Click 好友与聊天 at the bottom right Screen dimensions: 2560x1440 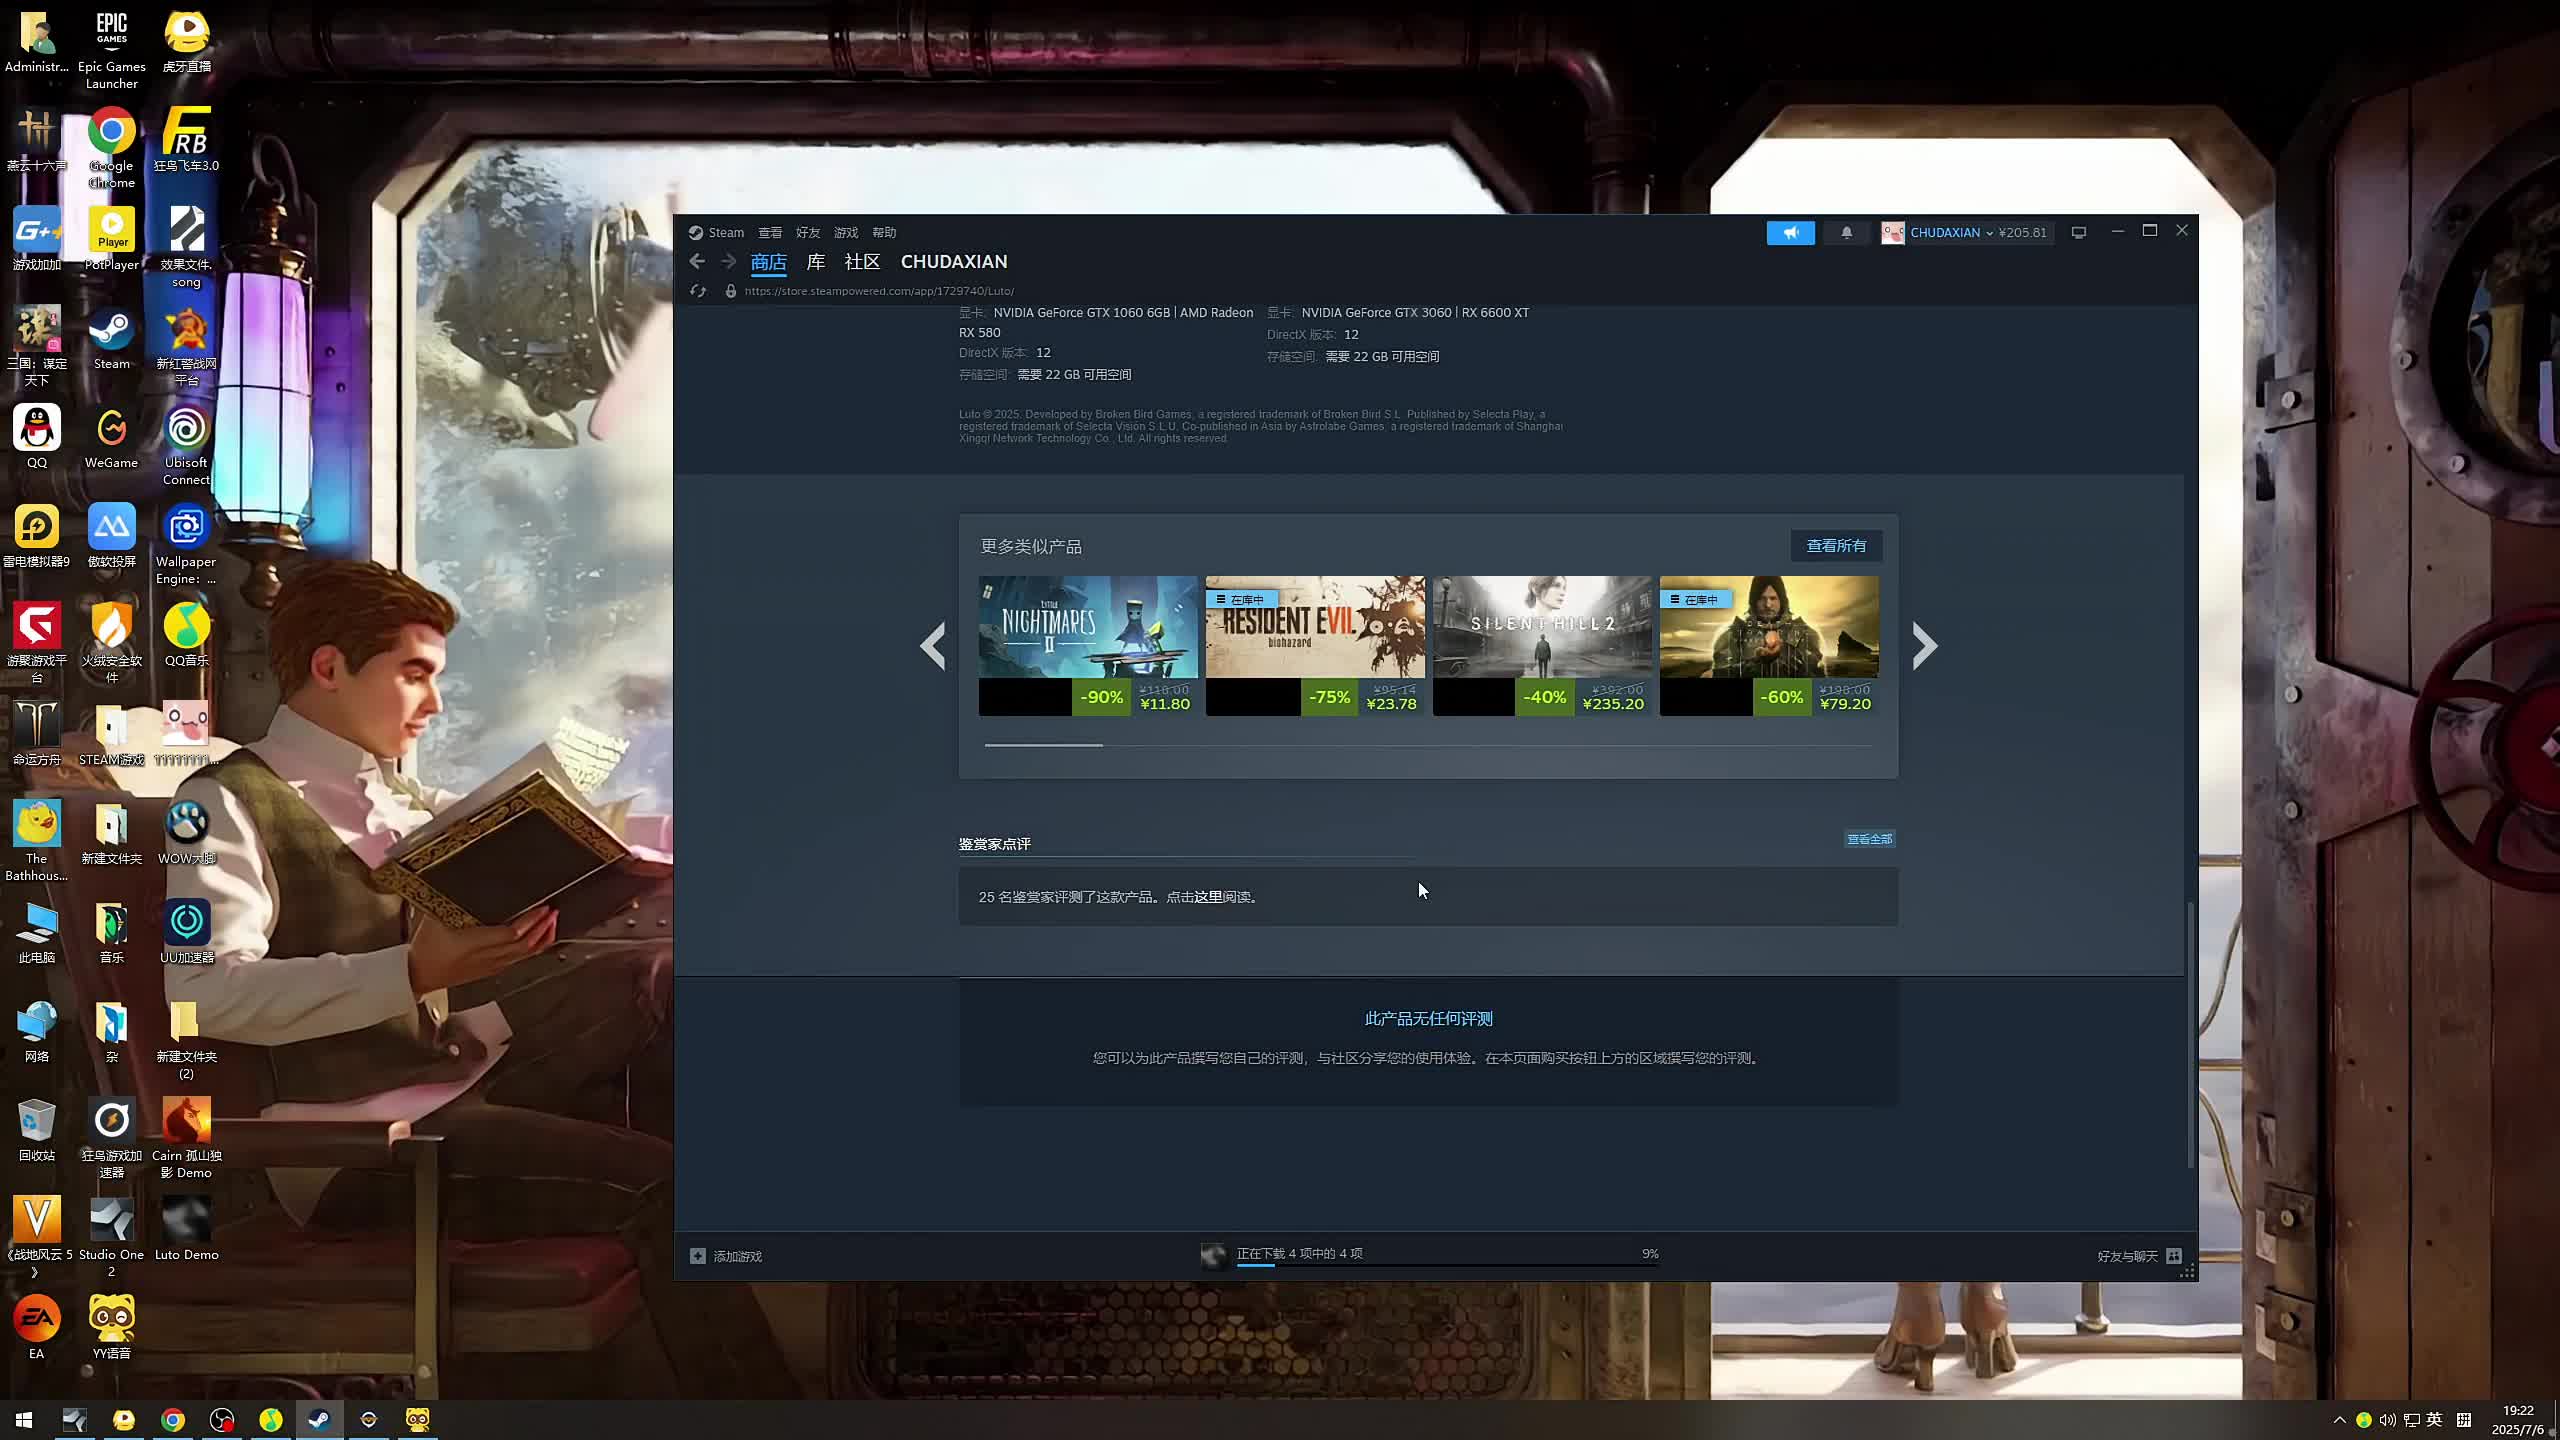(2127, 1257)
